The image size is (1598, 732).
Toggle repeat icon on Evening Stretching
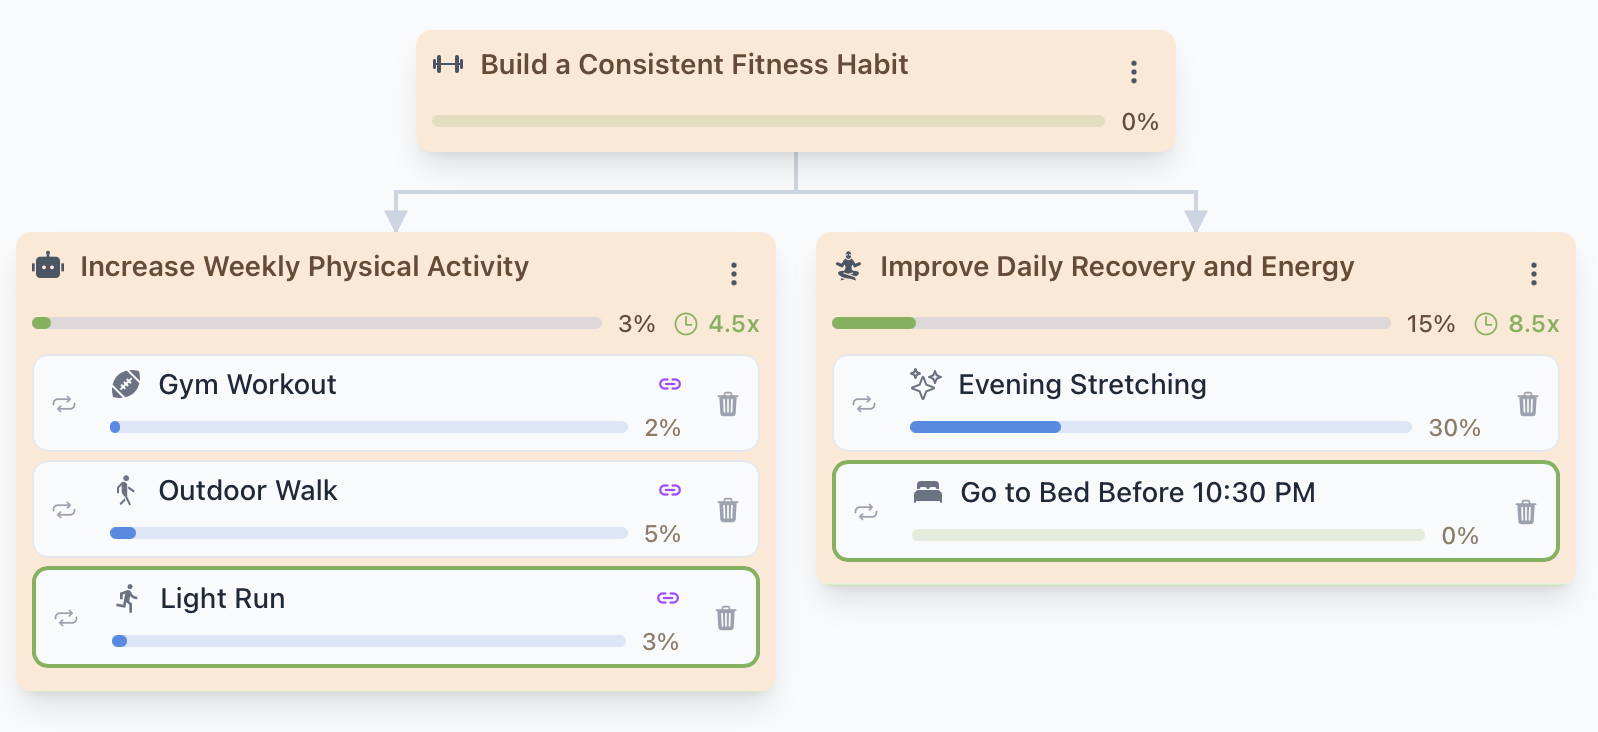point(864,404)
